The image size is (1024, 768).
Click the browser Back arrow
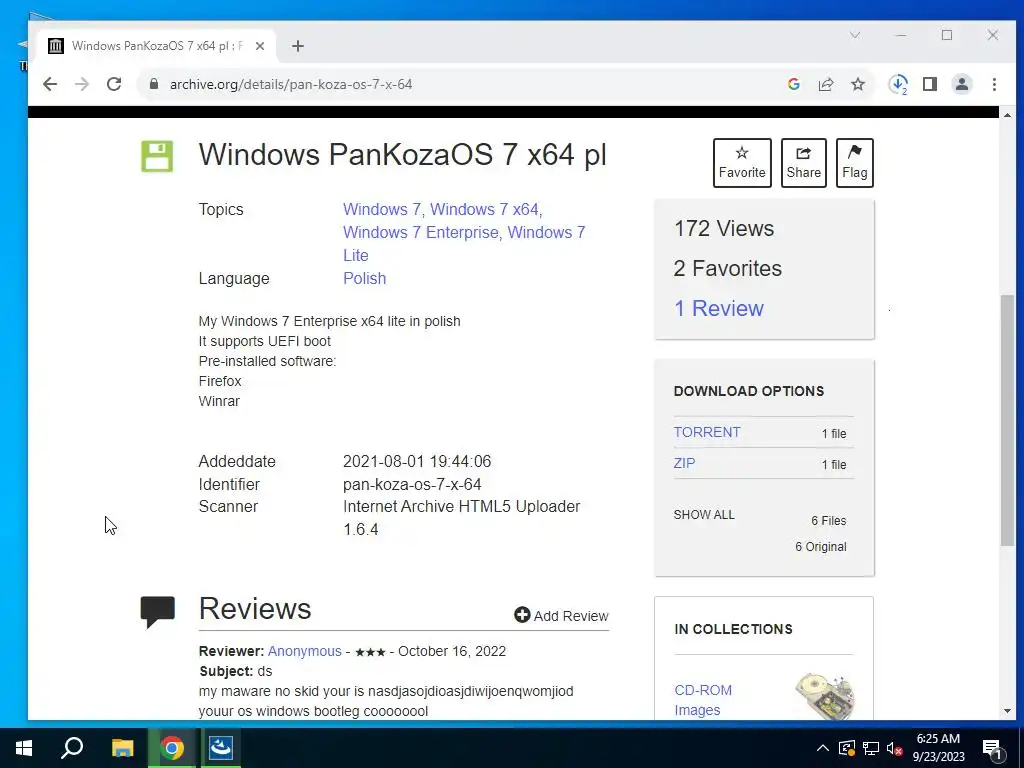tap(50, 84)
